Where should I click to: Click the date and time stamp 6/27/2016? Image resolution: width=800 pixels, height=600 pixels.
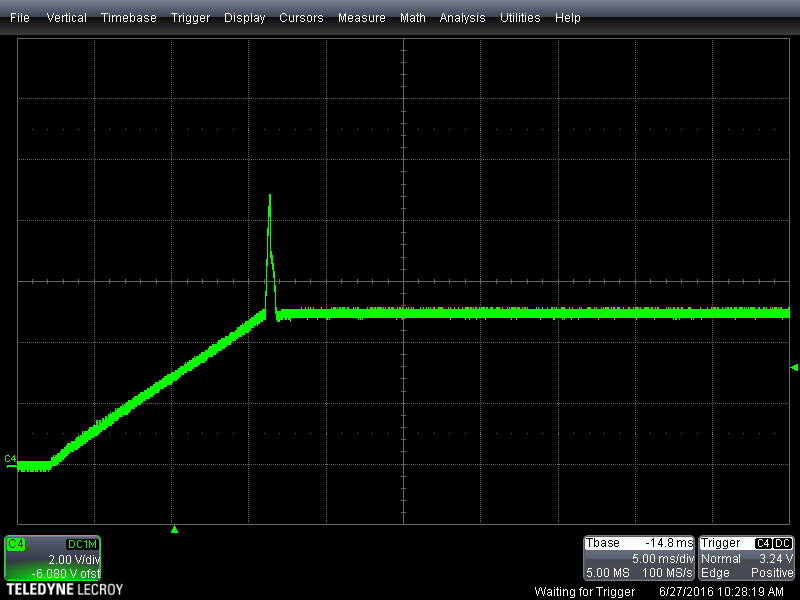721,592
